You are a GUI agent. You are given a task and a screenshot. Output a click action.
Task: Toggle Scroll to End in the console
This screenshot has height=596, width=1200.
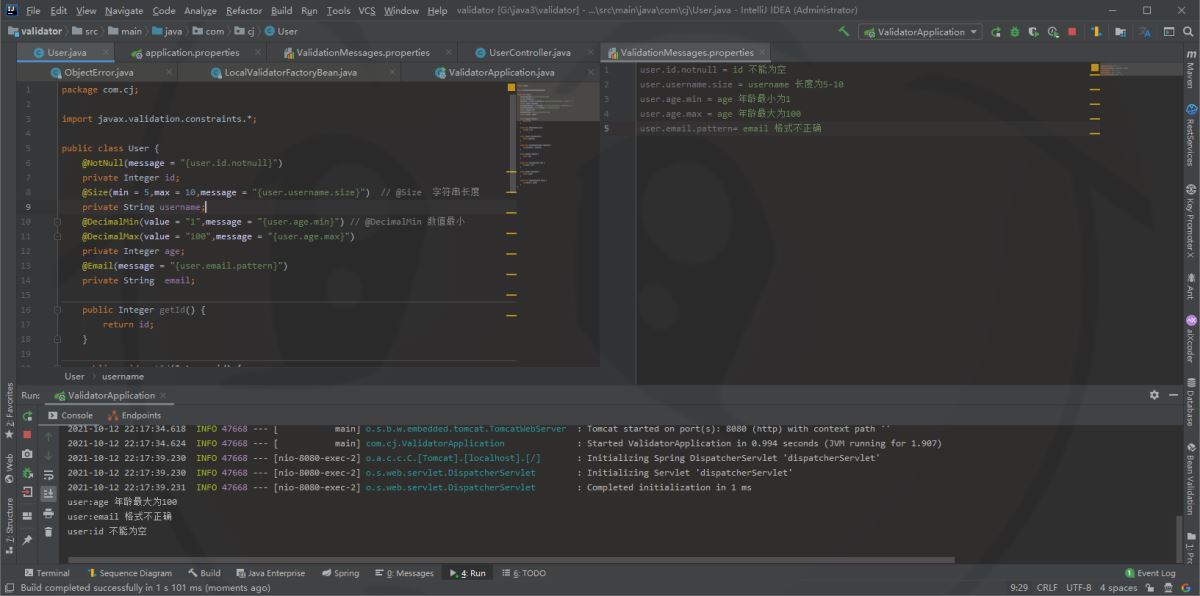click(x=48, y=493)
